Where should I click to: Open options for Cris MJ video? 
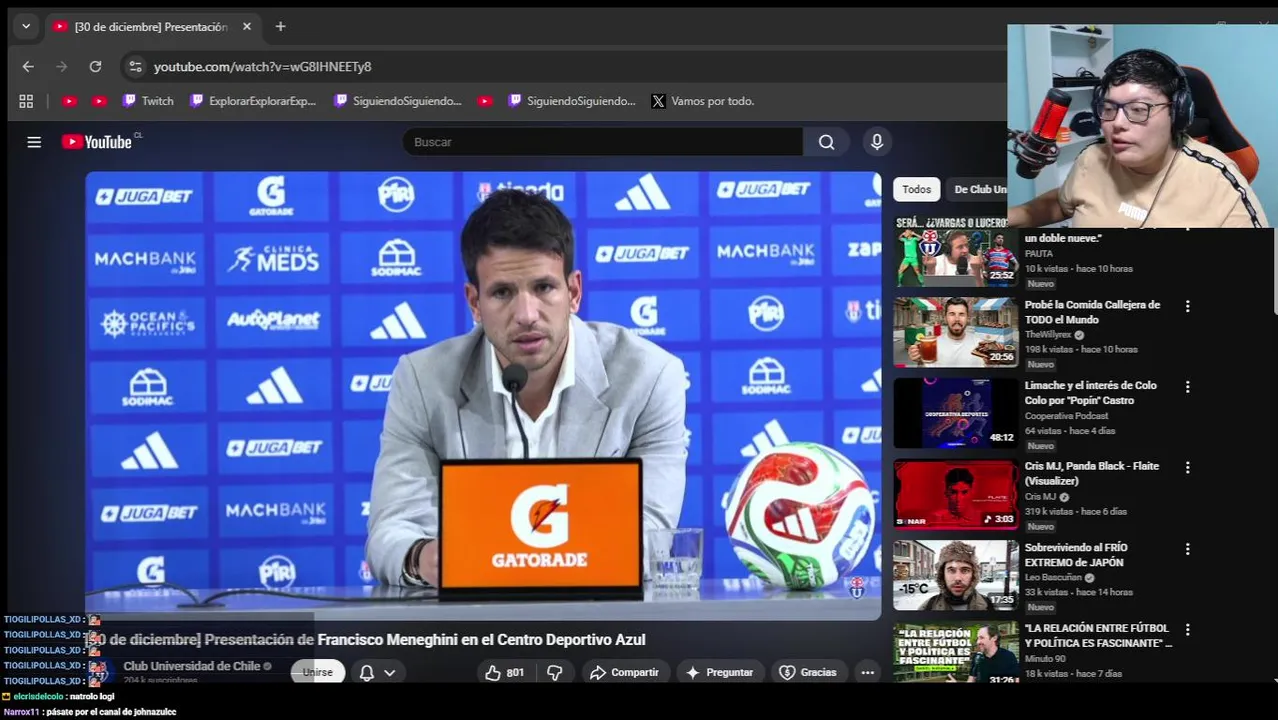[x=1187, y=468]
